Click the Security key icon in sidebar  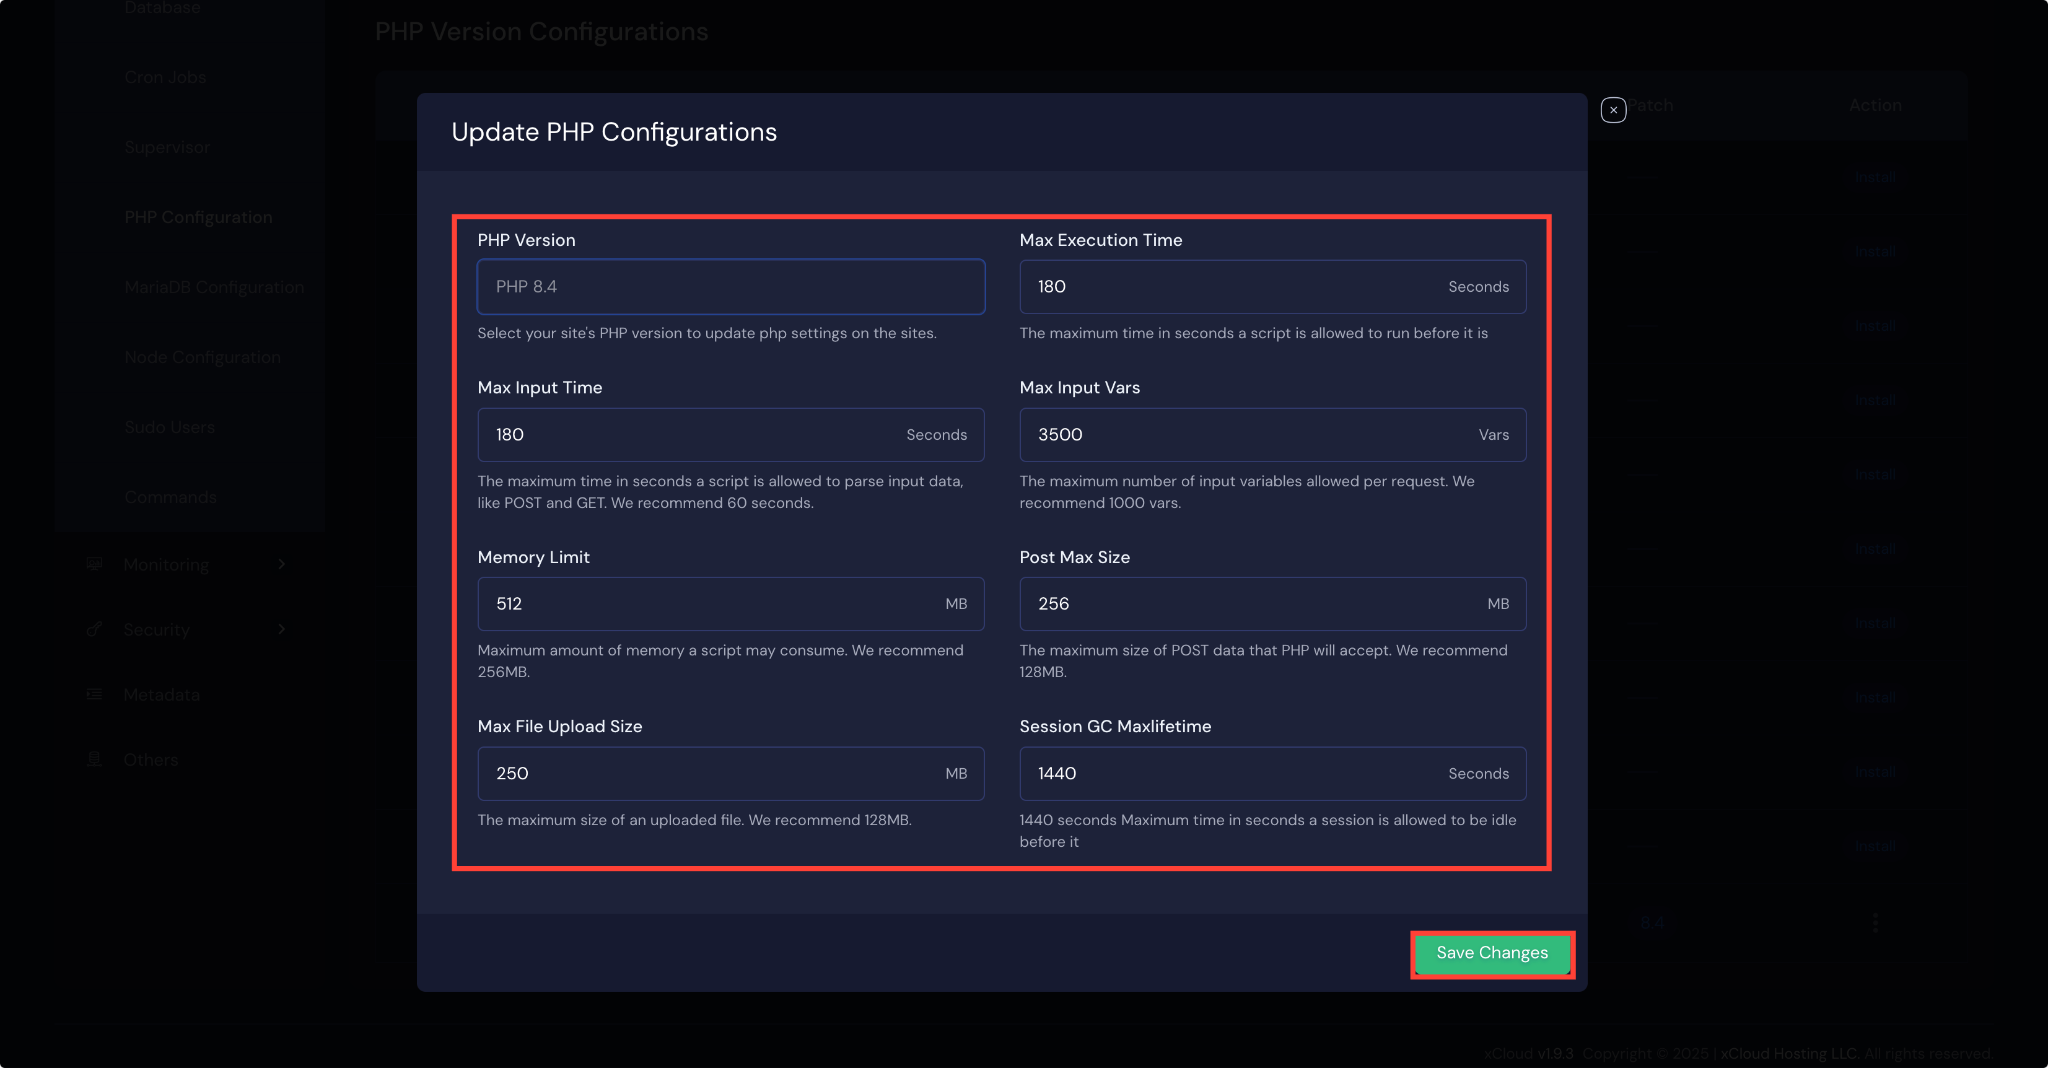coord(95,629)
